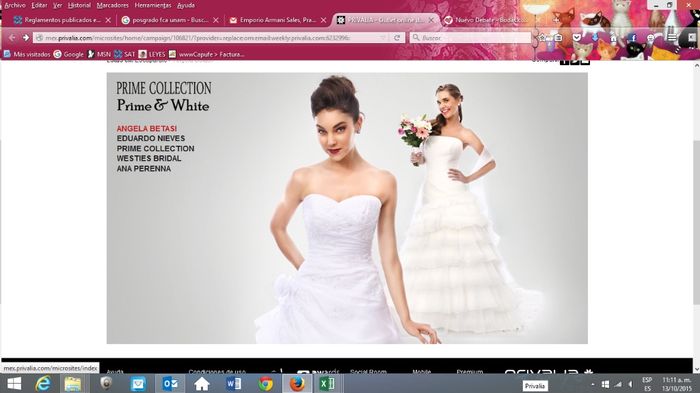Open the shield security app in taskbar
The width and height of the screenshot is (700, 393).
(105, 384)
